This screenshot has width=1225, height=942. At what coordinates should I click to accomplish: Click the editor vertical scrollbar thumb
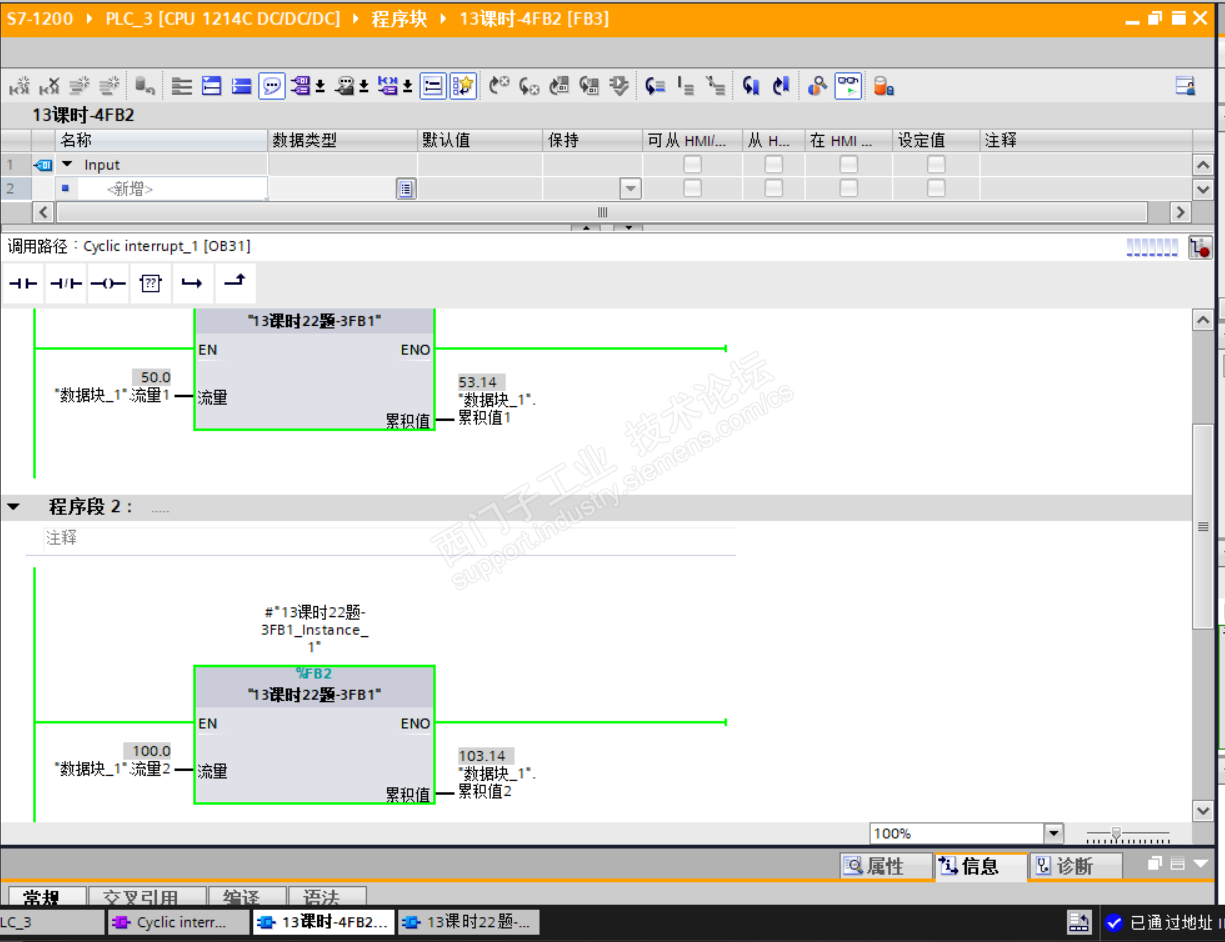[x=1203, y=526]
